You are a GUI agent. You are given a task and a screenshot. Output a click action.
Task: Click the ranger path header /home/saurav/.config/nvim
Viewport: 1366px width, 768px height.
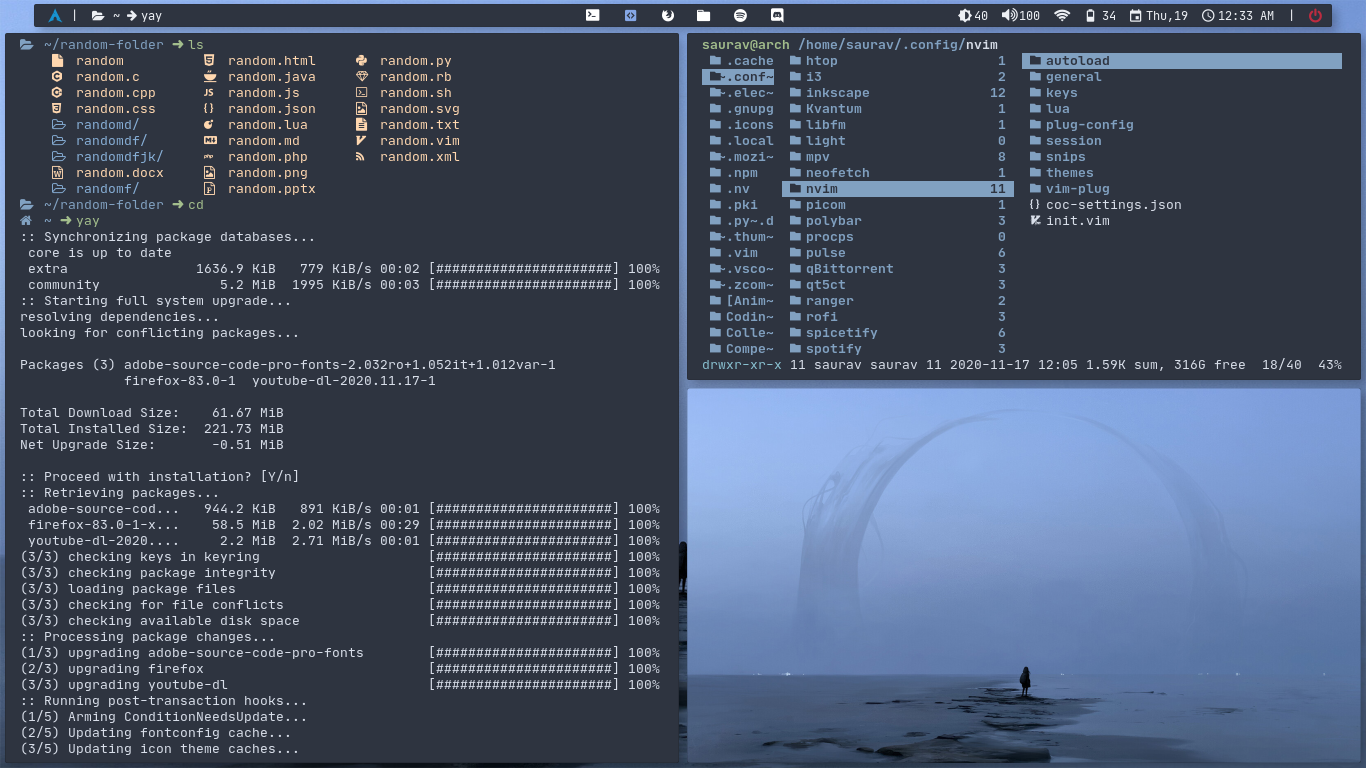click(x=898, y=45)
